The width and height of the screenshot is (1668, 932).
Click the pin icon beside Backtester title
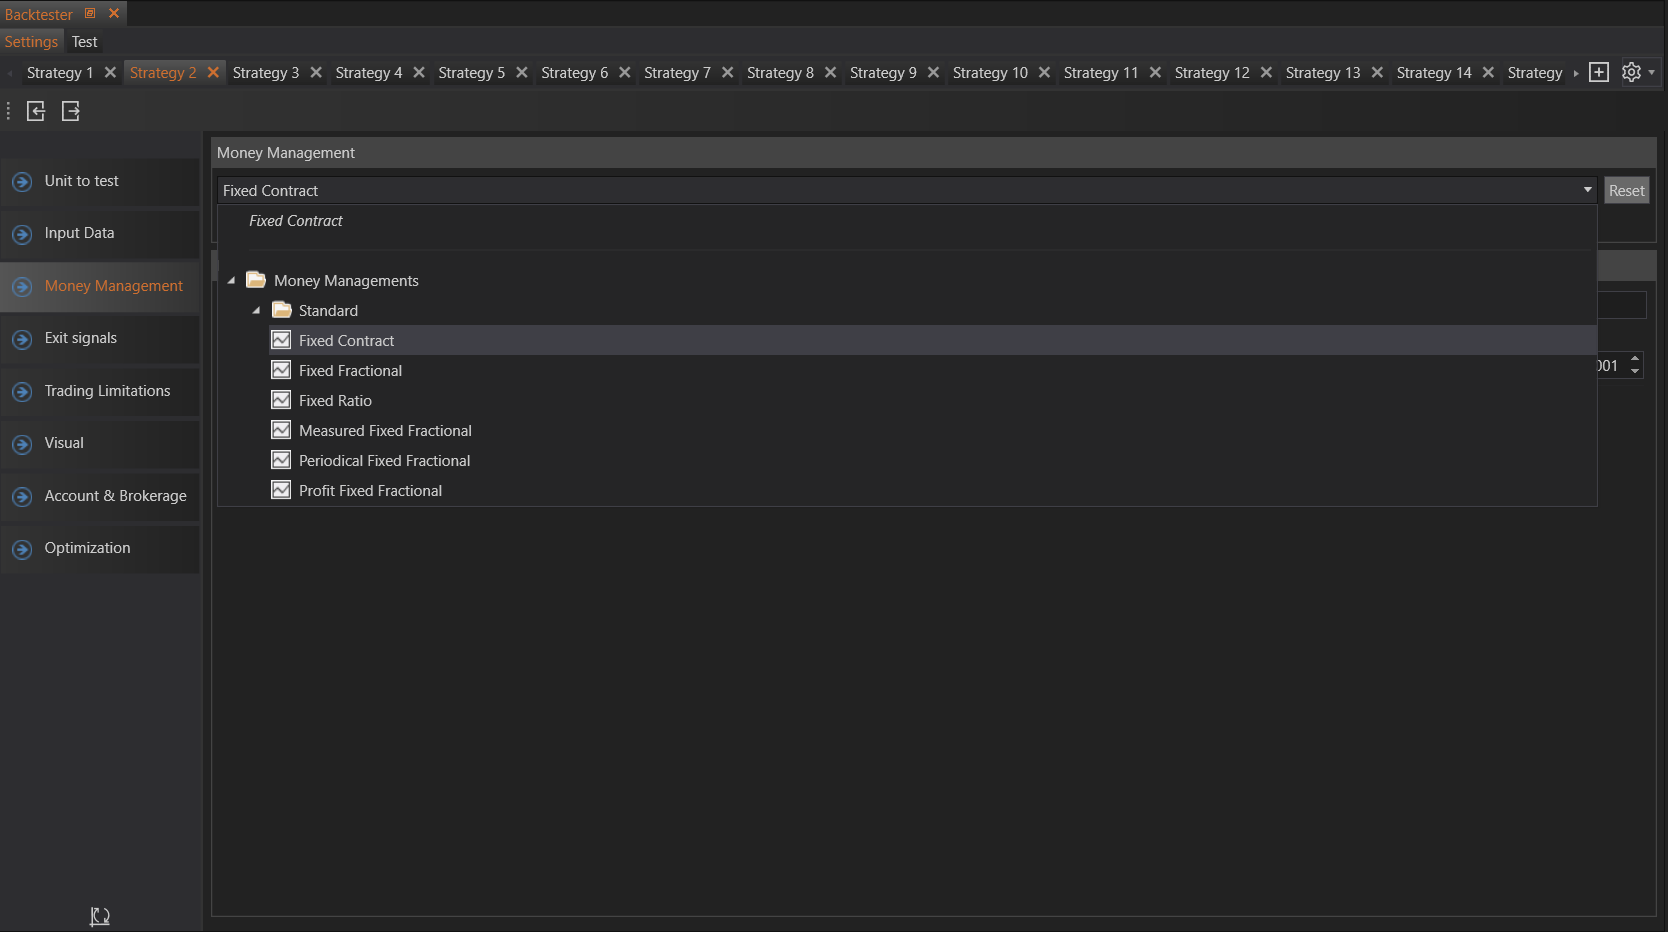90,13
